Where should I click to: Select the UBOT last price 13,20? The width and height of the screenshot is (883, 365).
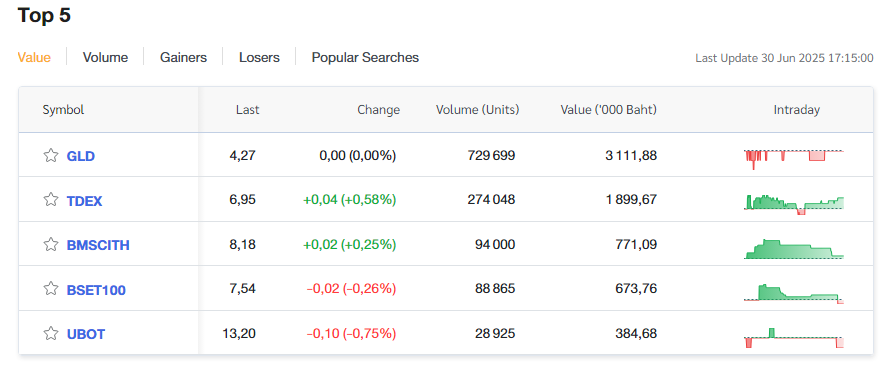coord(239,333)
